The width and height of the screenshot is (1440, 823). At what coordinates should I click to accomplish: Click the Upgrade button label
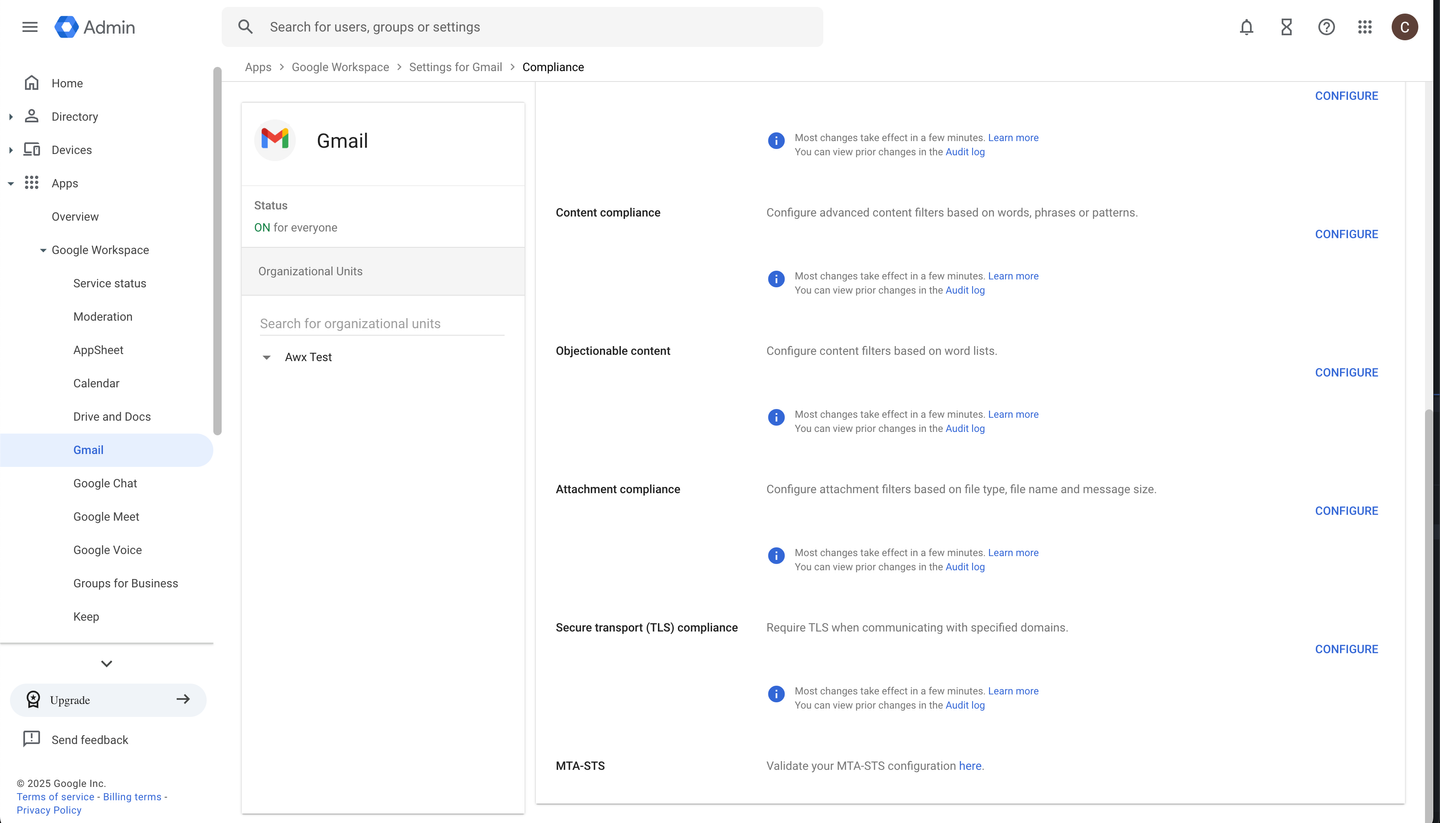pos(70,700)
